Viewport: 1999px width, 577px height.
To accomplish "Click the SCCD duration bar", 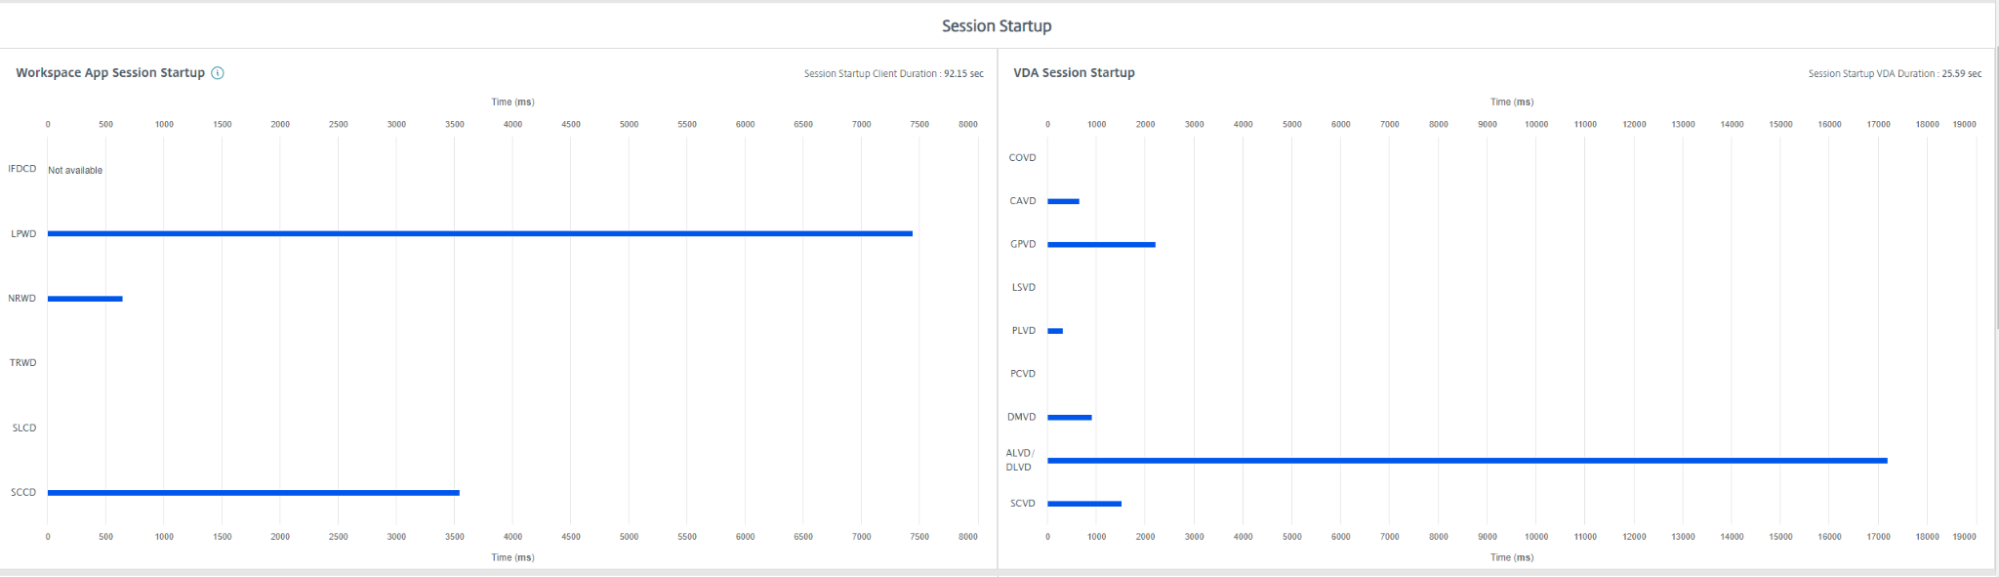I will 253,493.
